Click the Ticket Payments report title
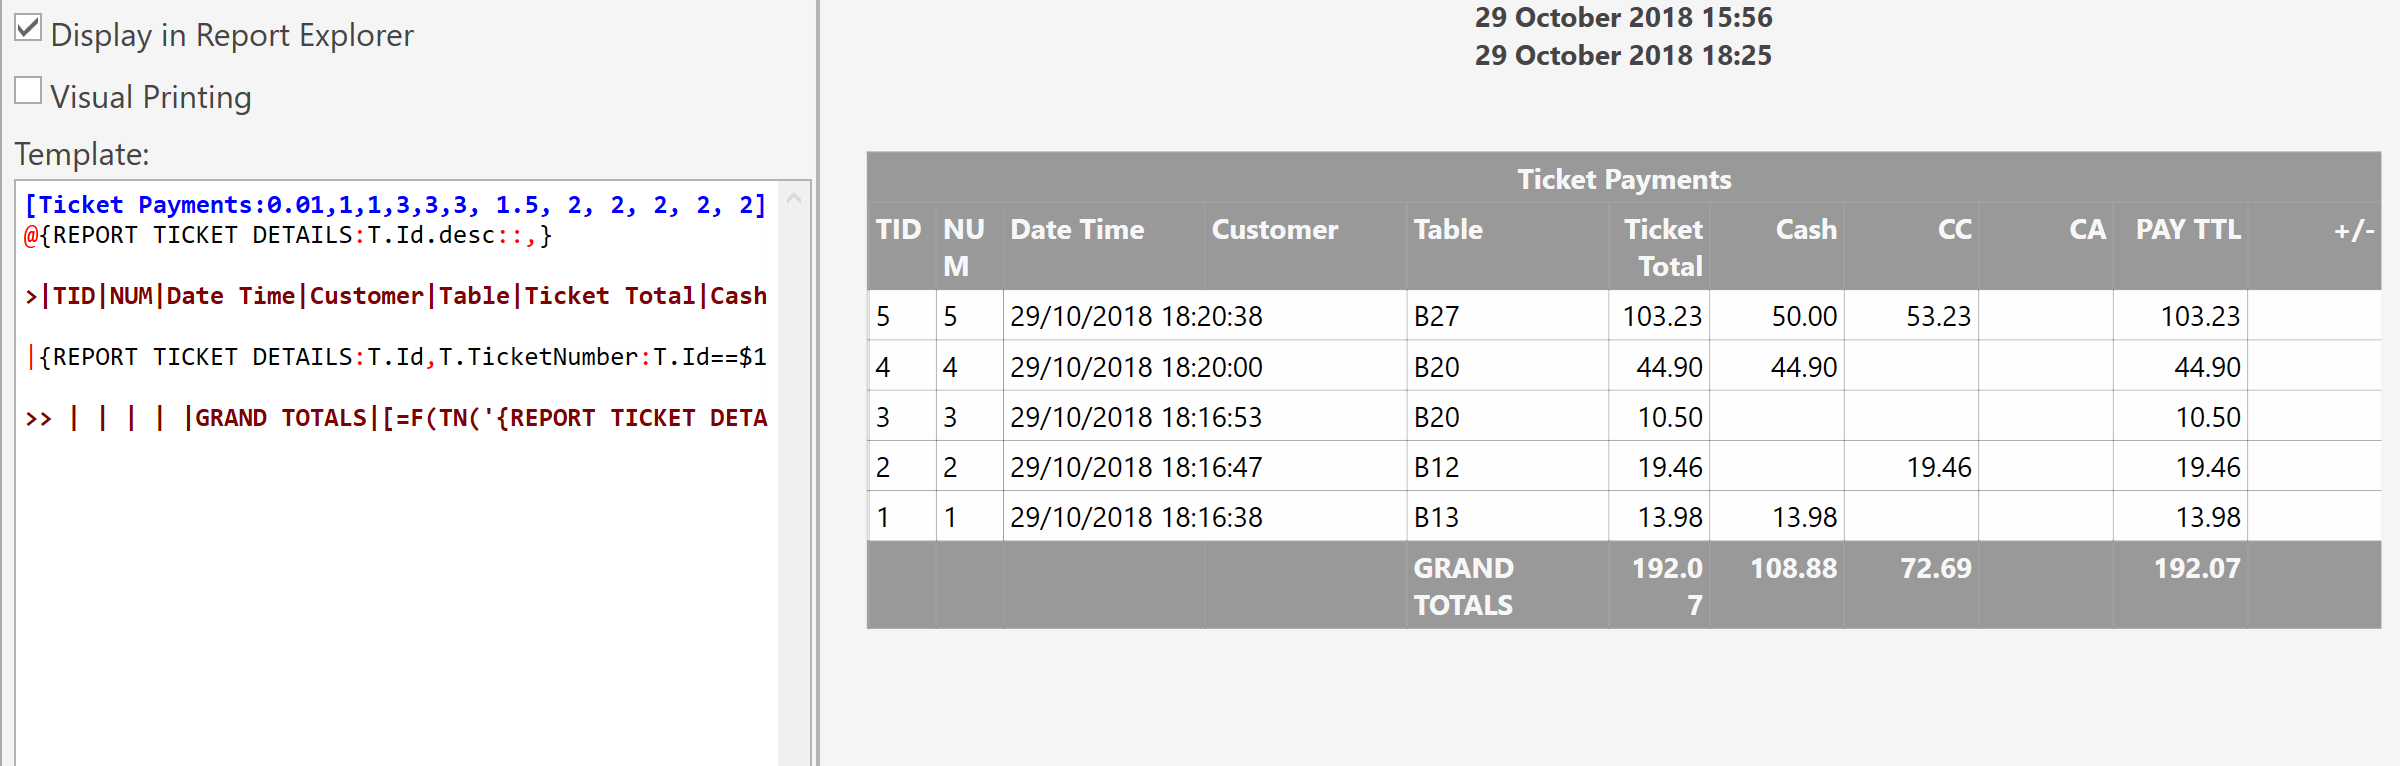 tap(1624, 179)
